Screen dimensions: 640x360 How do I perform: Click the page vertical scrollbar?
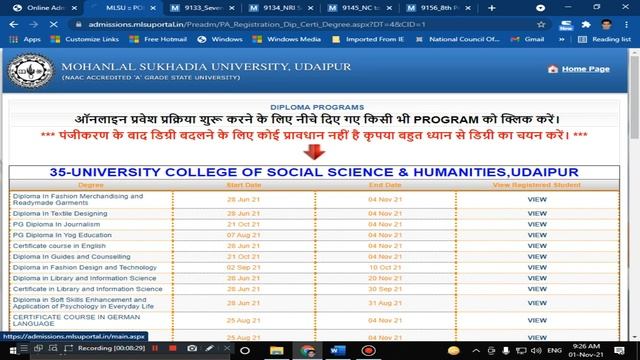pyautogui.click(x=634, y=98)
